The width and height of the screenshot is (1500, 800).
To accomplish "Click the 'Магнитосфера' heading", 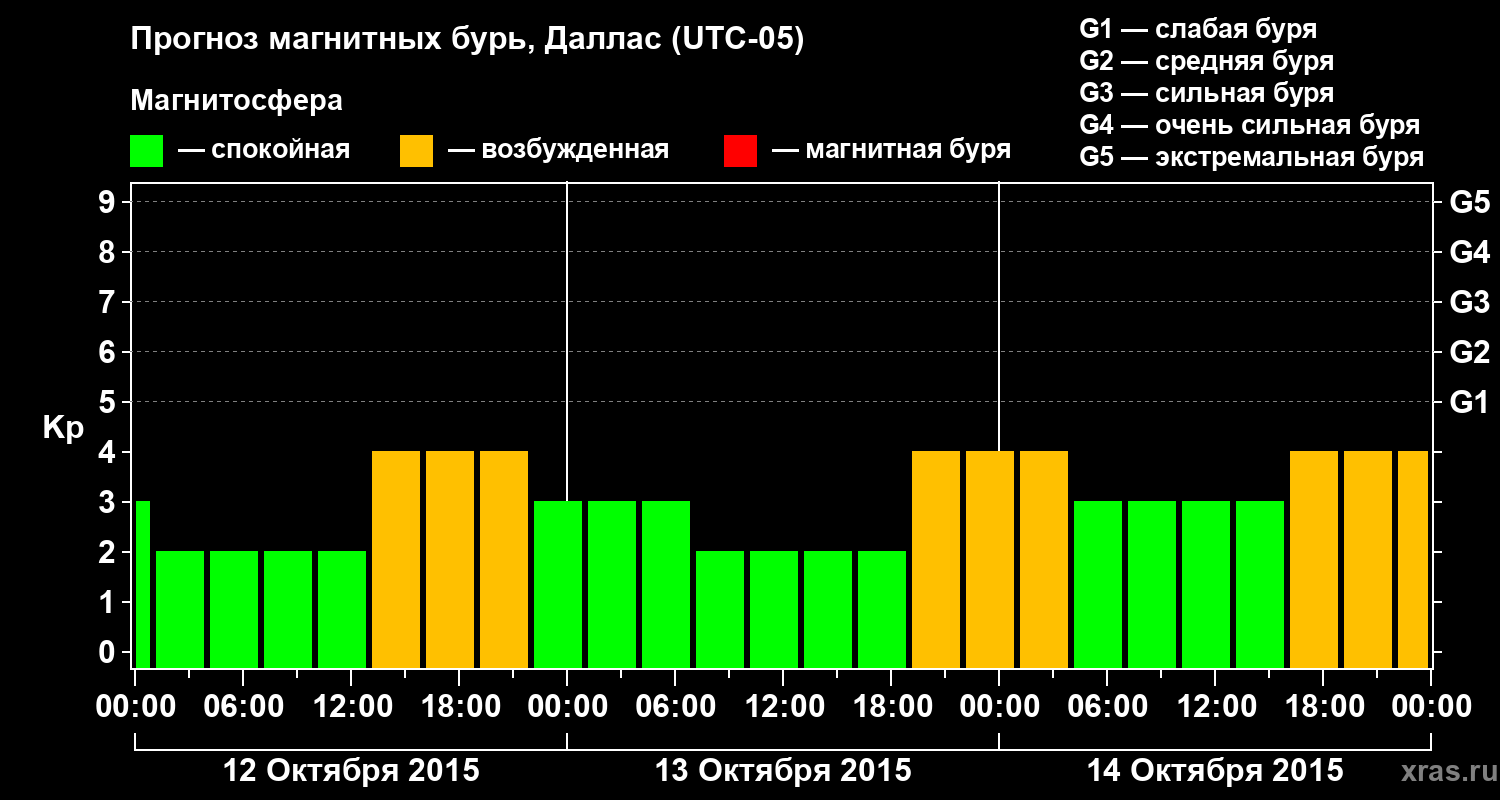I will tap(237, 101).
